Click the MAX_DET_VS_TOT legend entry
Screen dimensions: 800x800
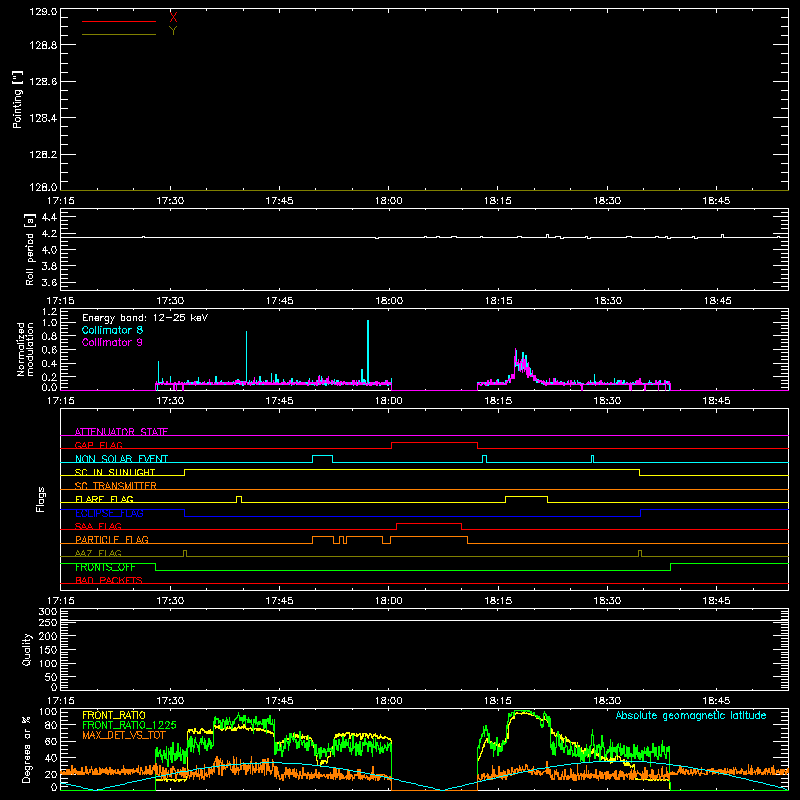(x=124, y=735)
